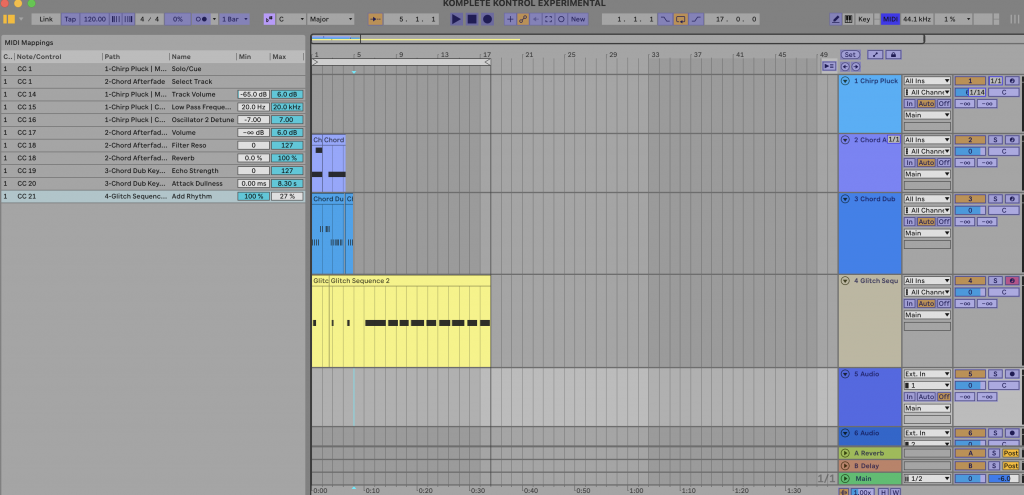Click the Tap tempo button

pyautogui.click(x=69, y=19)
